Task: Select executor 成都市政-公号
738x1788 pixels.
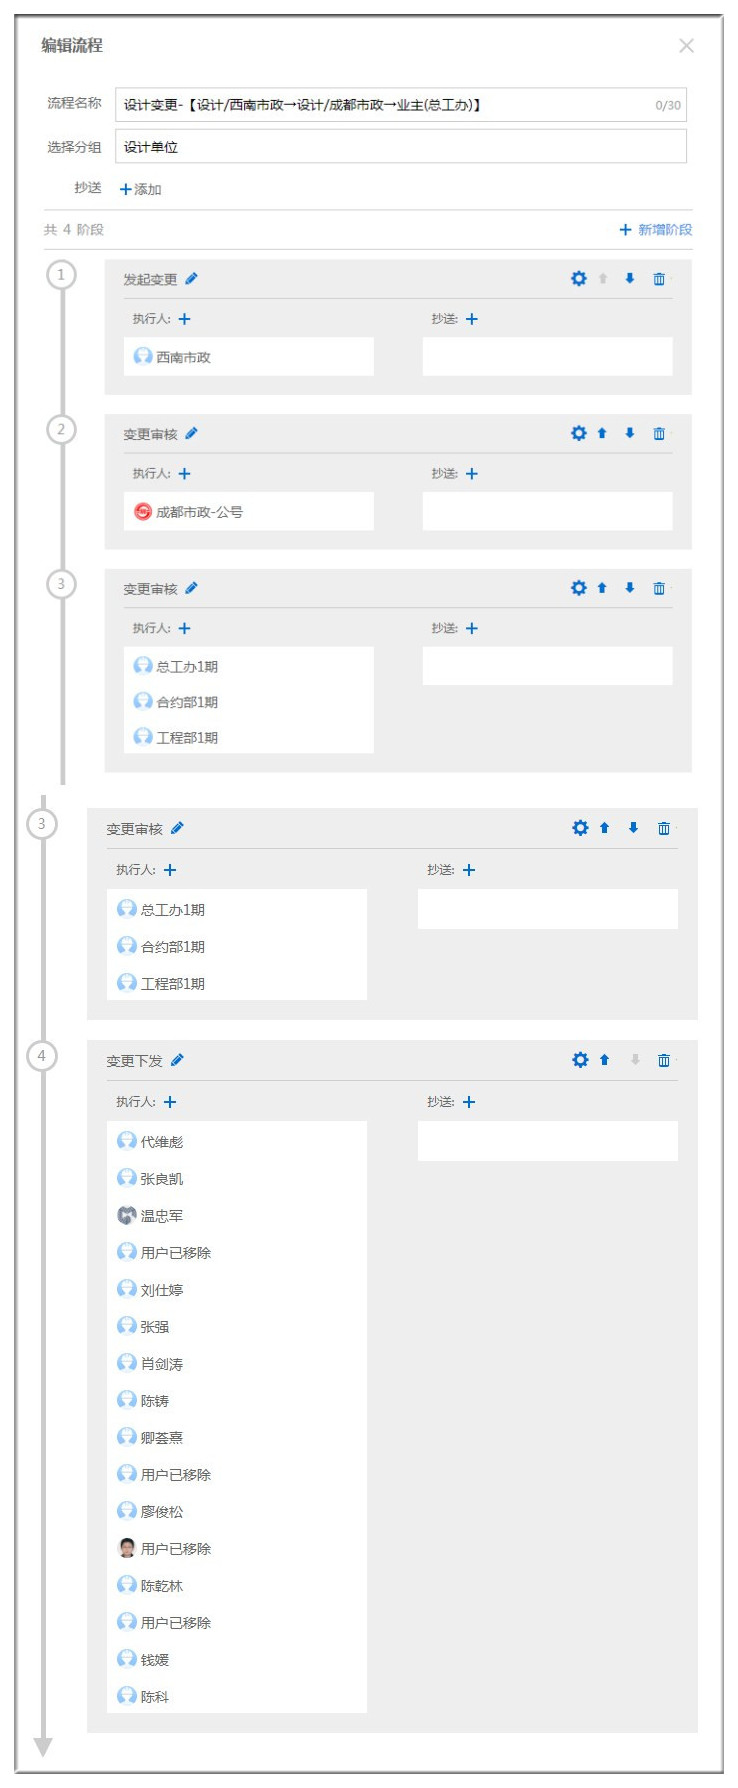Action: [198, 512]
